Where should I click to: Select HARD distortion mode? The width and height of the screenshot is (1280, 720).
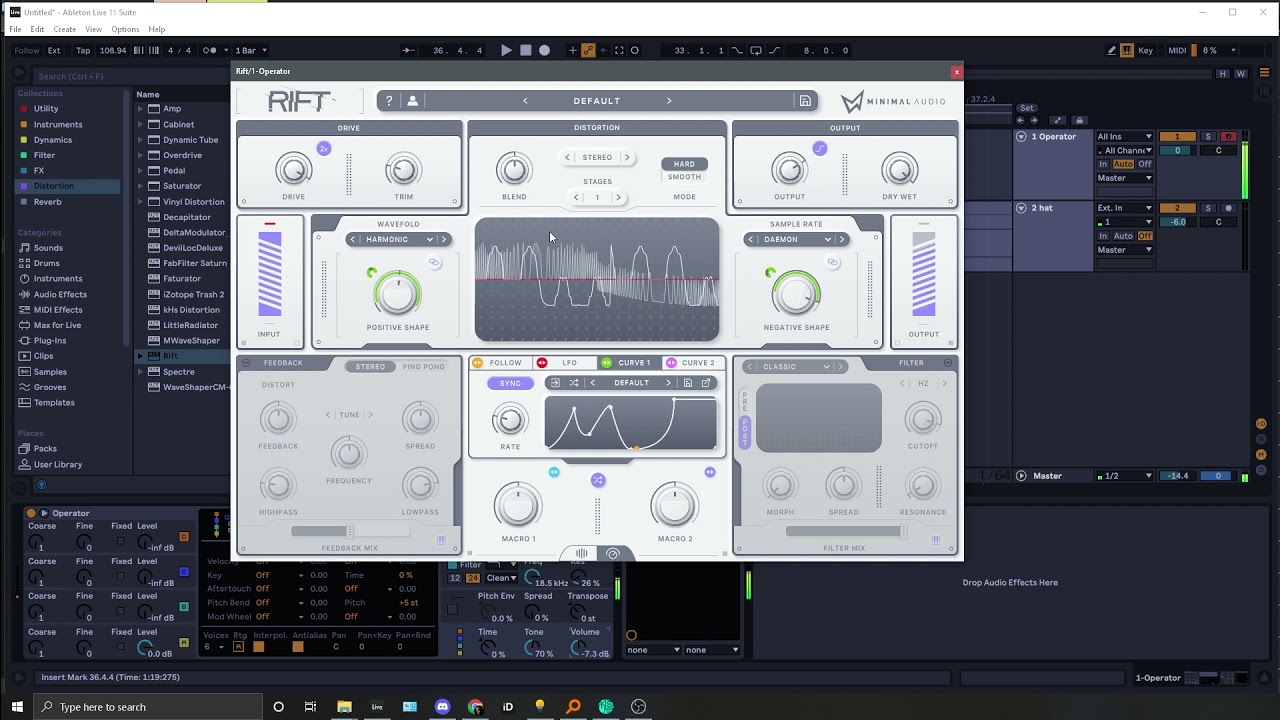point(684,164)
